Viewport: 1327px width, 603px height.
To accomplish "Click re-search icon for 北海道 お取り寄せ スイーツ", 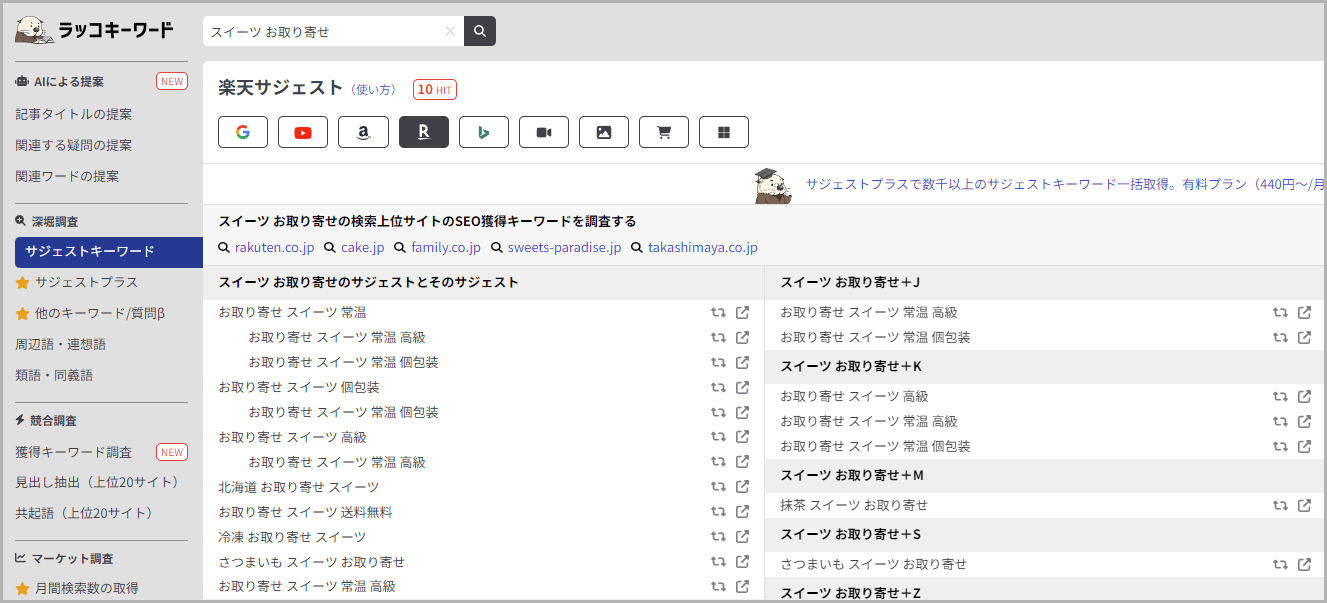I will (x=718, y=487).
